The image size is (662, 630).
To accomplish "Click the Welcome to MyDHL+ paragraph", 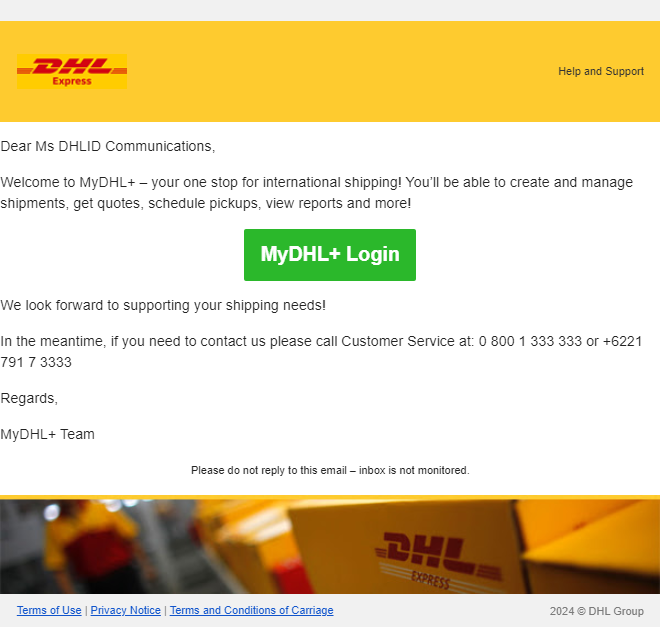I will tap(317, 193).
